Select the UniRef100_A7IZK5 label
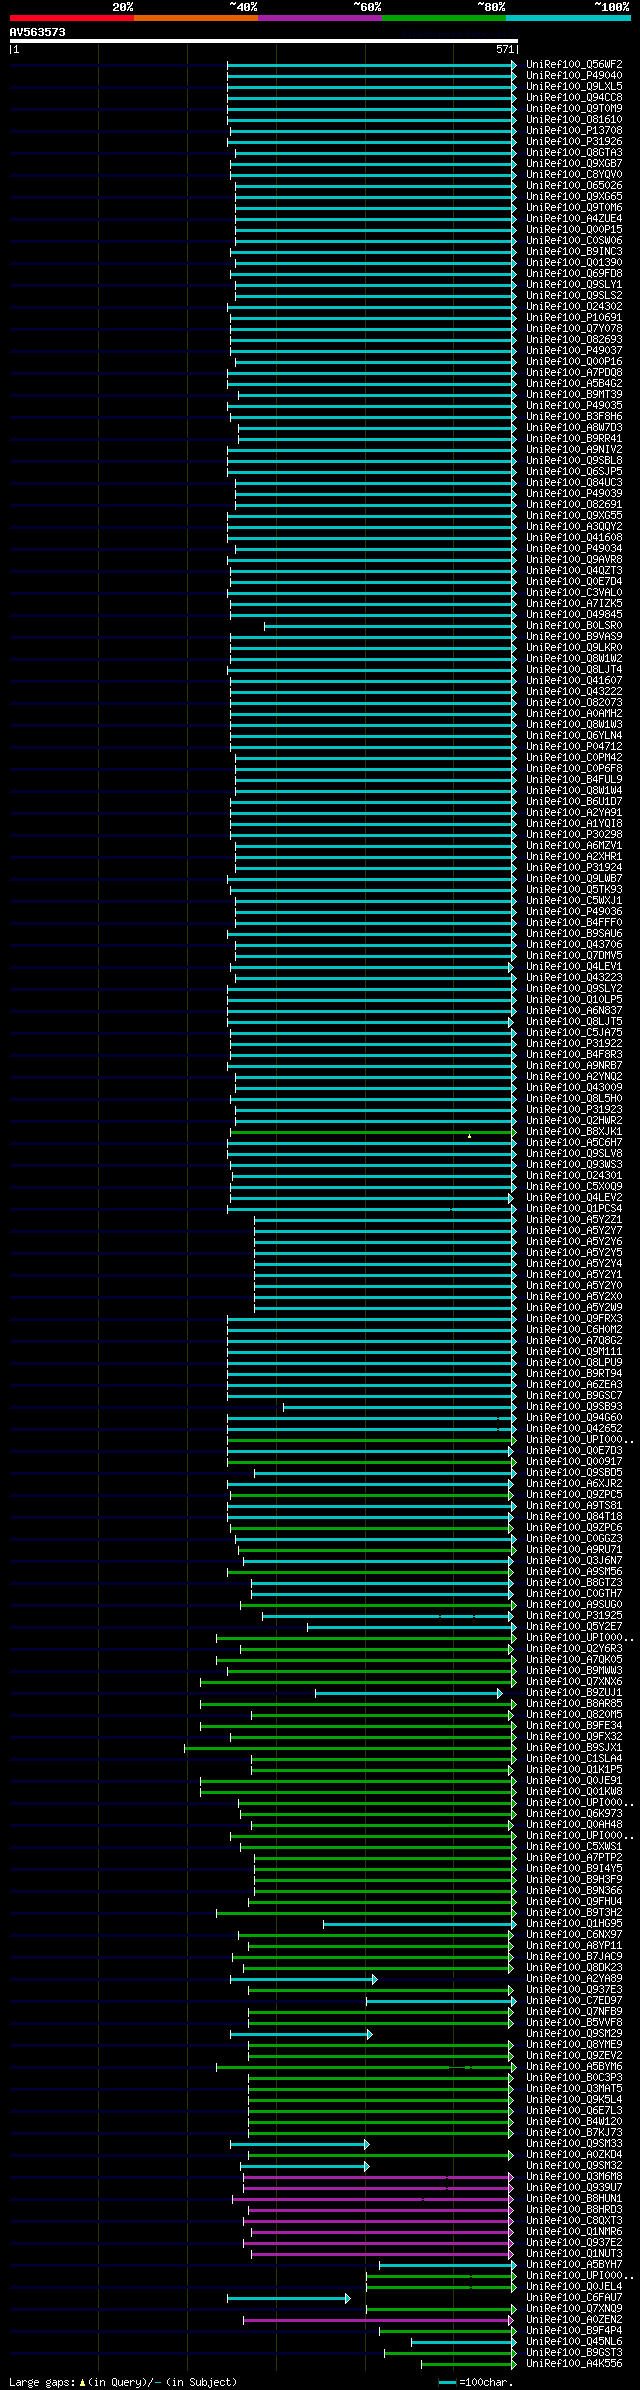This screenshot has width=640, height=2390. [574, 603]
